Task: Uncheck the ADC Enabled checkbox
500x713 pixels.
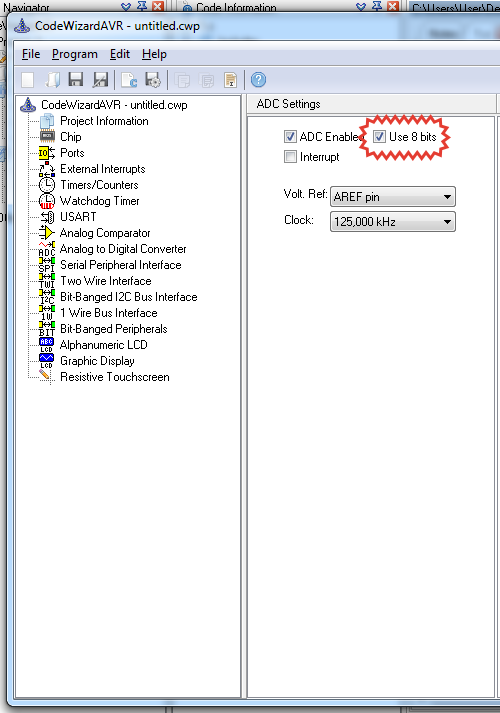Action: (290, 136)
